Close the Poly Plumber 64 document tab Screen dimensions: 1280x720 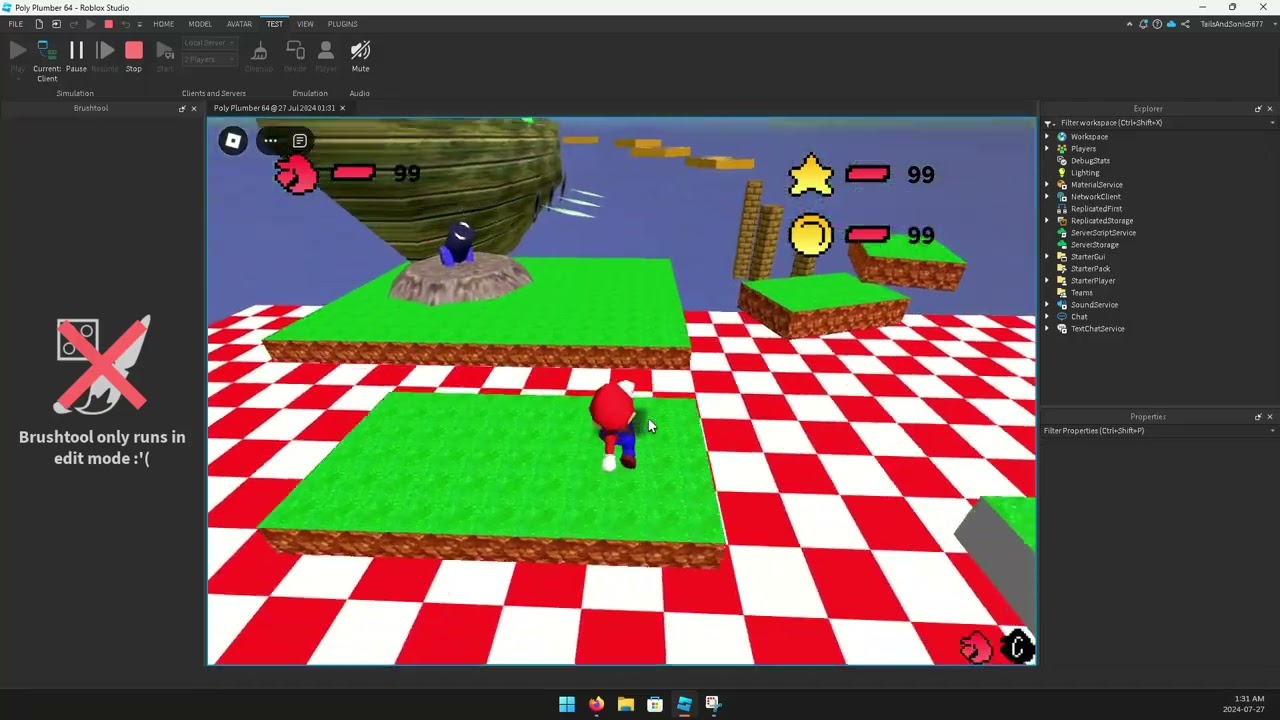[342, 108]
